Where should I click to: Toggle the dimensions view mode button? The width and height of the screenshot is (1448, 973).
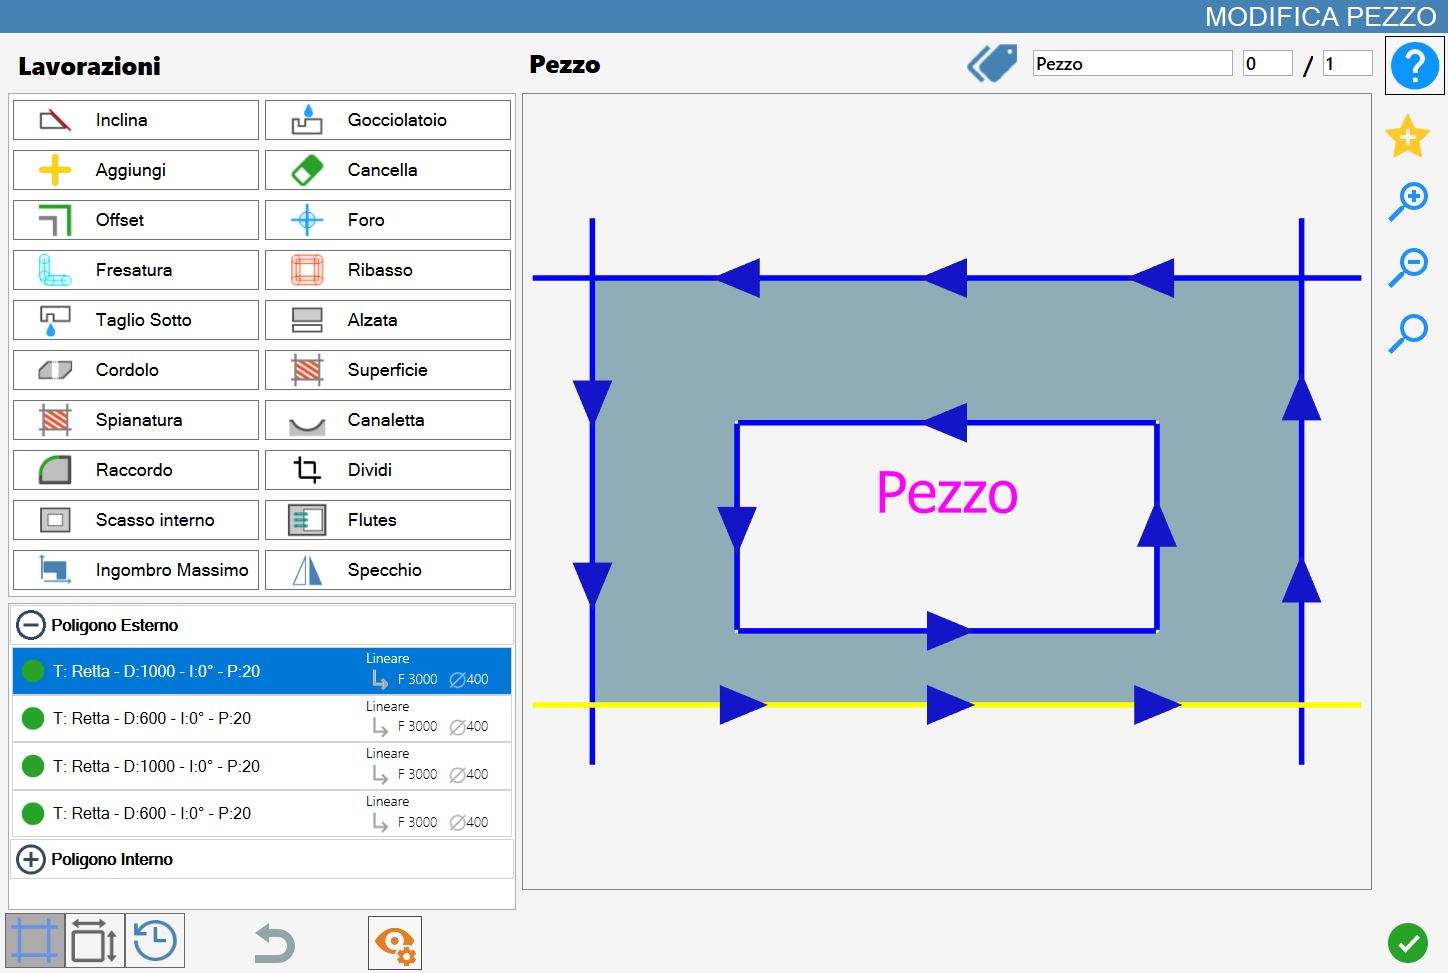[x=95, y=941]
